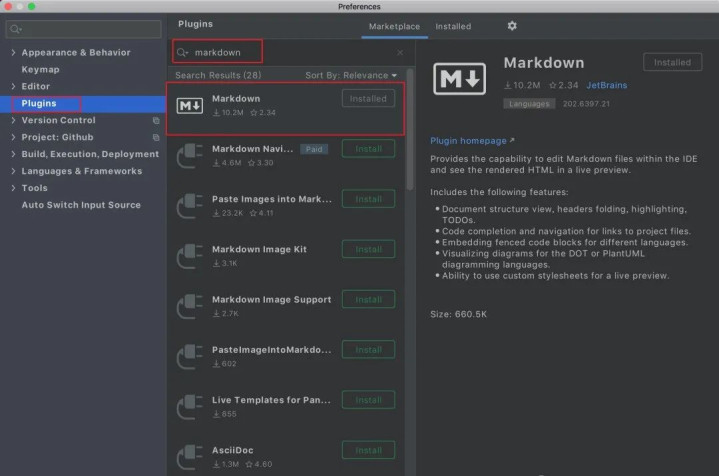
Task: Switch to the Installed tab
Action: (455, 25)
